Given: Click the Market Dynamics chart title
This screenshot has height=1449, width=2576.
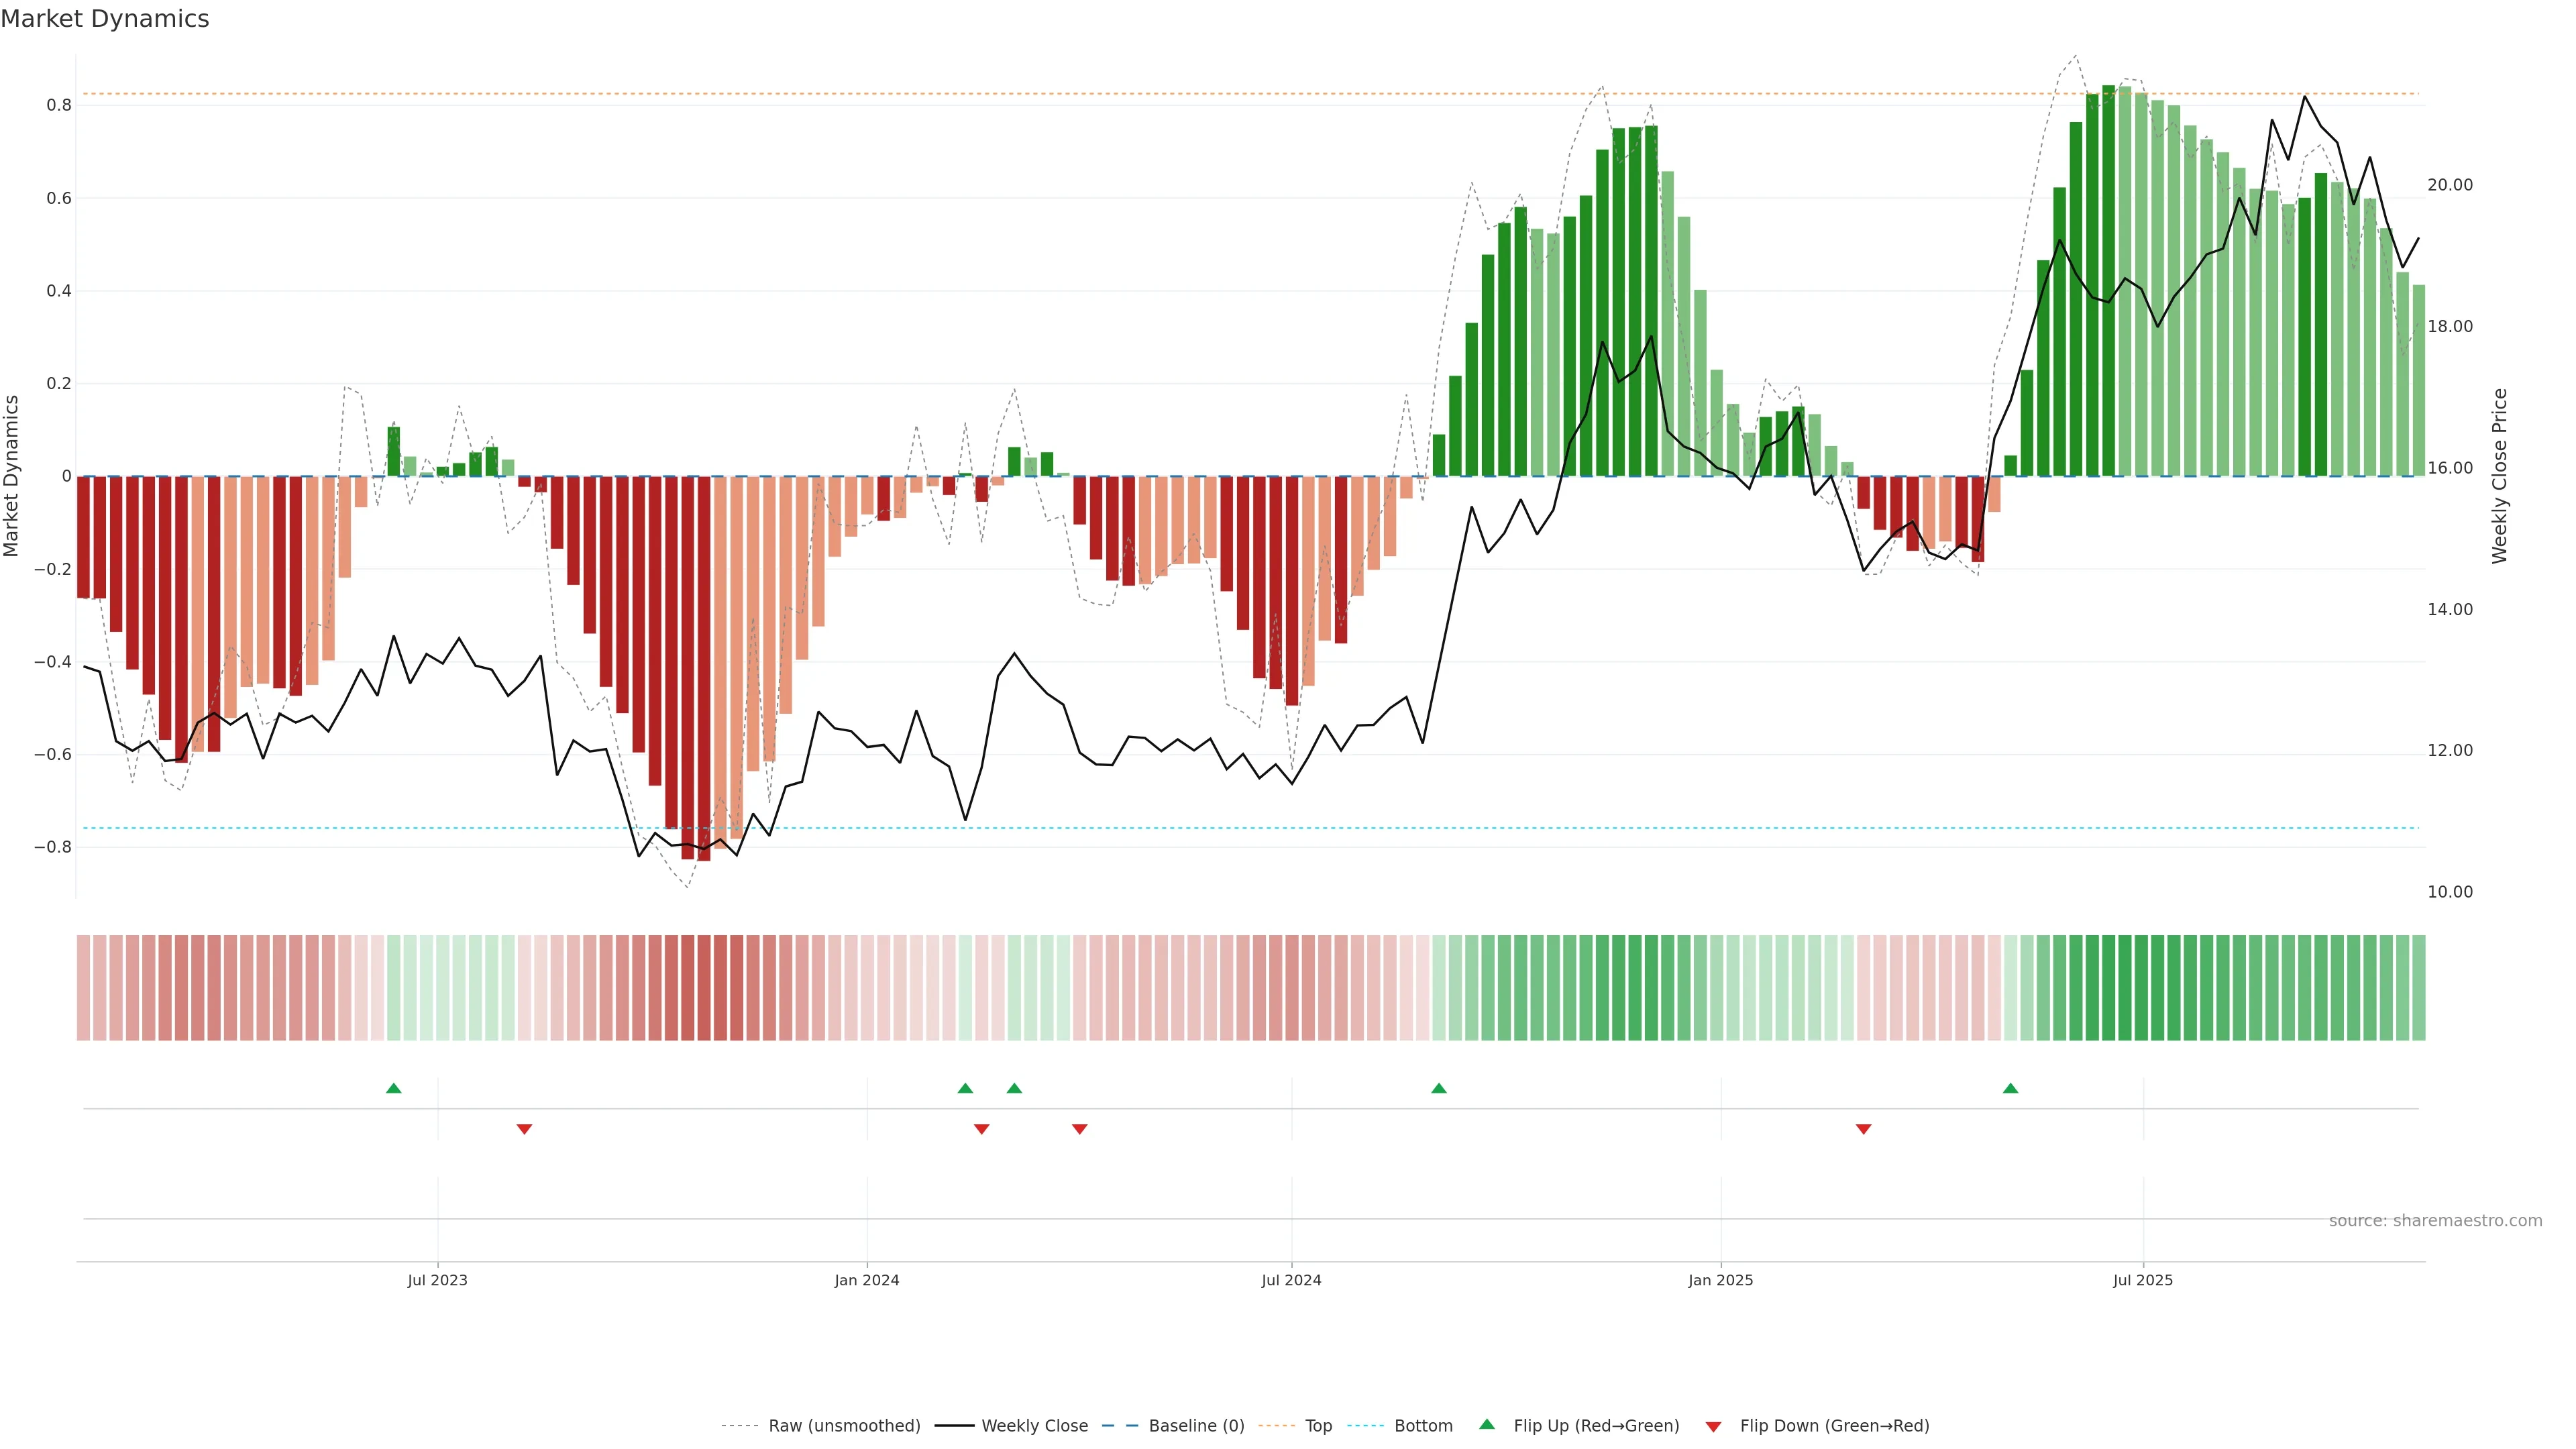Looking at the screenshot, I should 105,19.
